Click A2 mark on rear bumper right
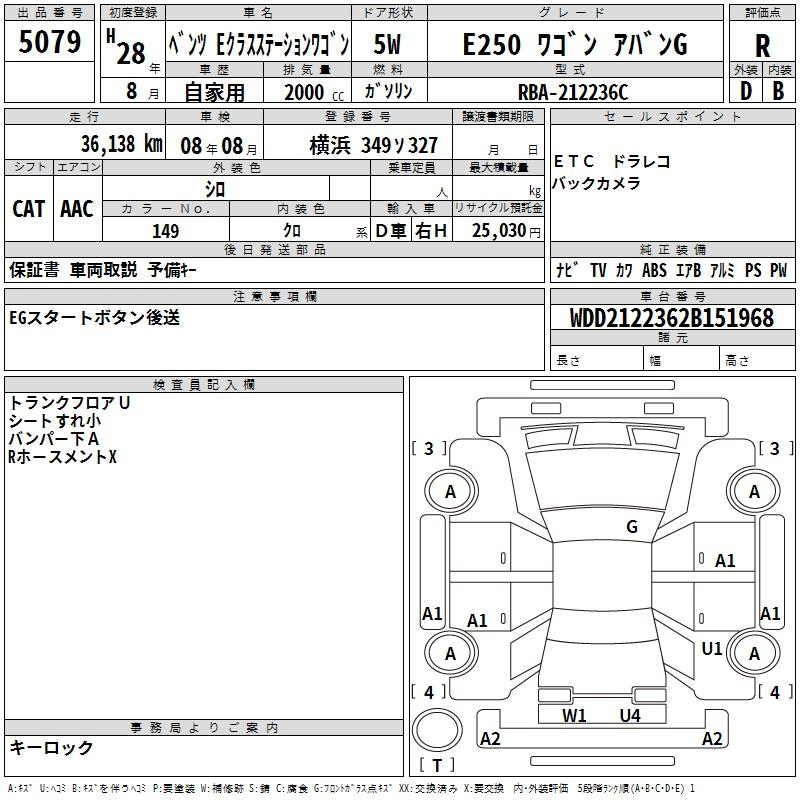 pyautogui.click(x=712, y=739)
